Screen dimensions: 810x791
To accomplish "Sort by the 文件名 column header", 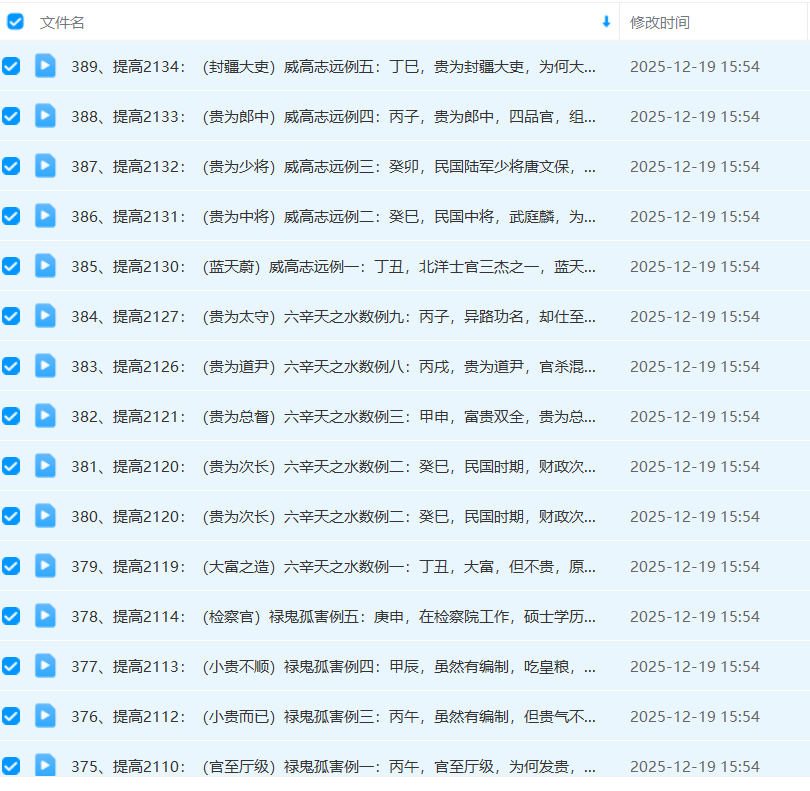I will pos(62,22).
